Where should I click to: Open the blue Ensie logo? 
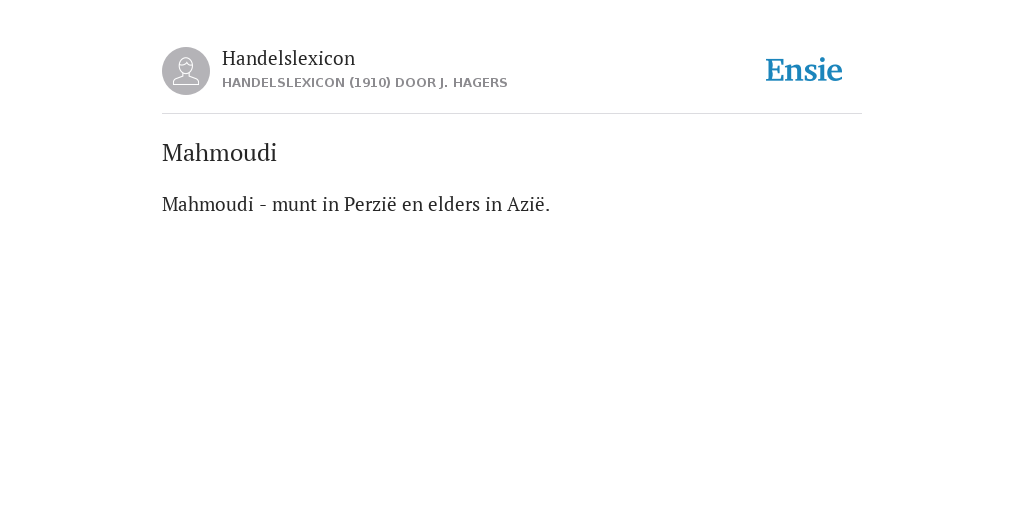[x=804, y=71]
